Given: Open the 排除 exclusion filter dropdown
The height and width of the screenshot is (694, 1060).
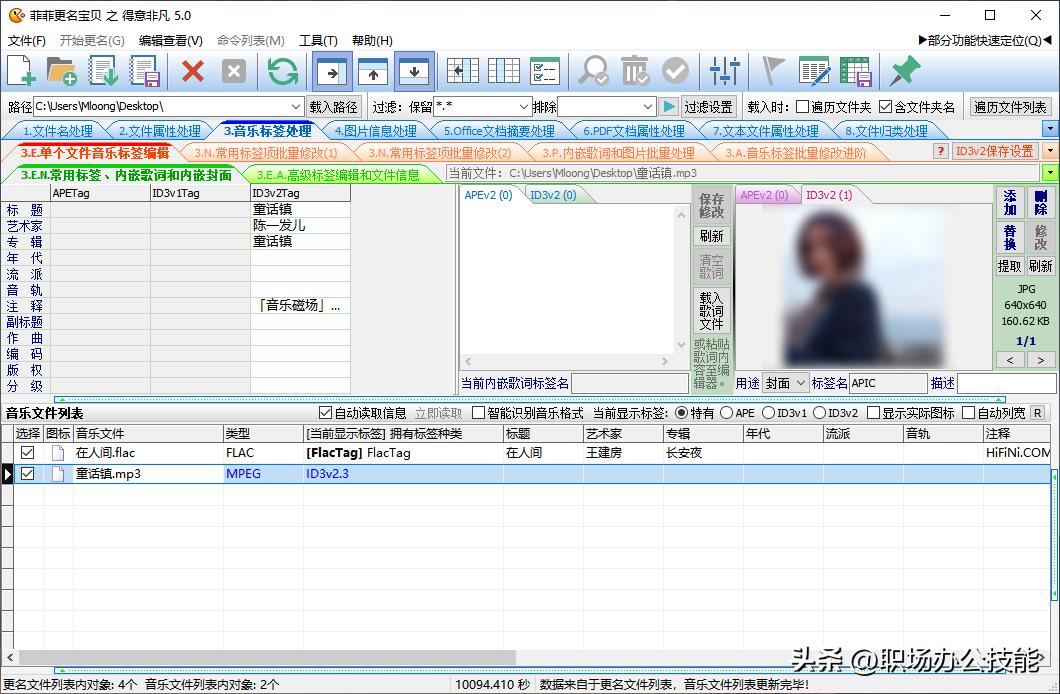Looking at the screenshot, I should pyautogui.click(x=647, y=107).
